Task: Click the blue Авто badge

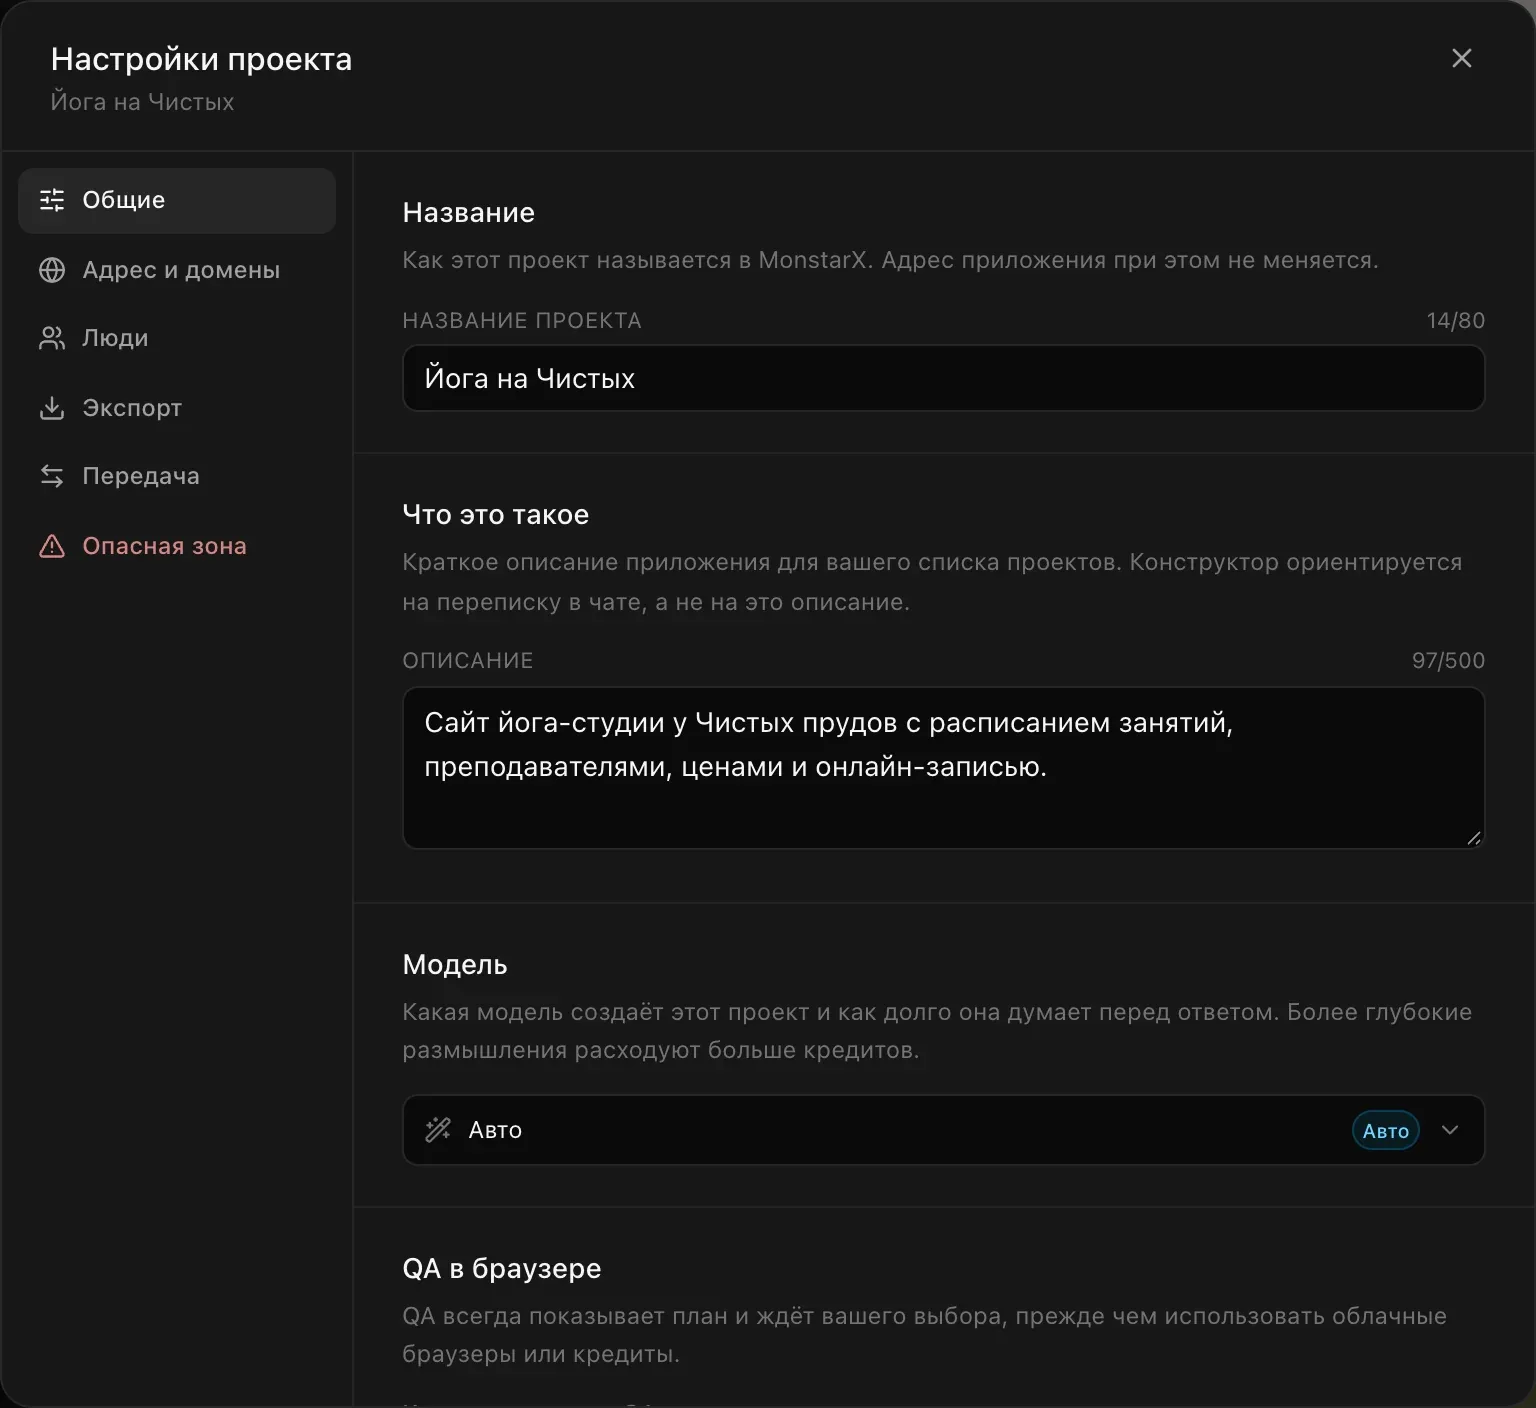Action: pyautogui.click(x=1386, y=1131)
